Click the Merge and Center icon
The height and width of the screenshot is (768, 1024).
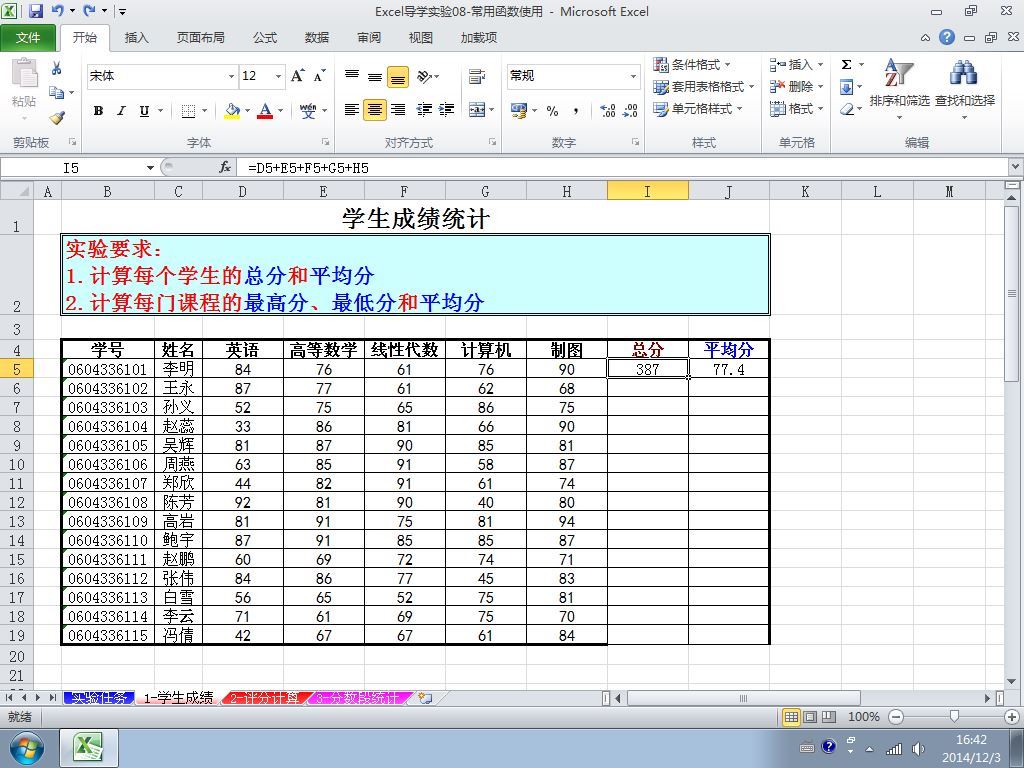(477, 110)
